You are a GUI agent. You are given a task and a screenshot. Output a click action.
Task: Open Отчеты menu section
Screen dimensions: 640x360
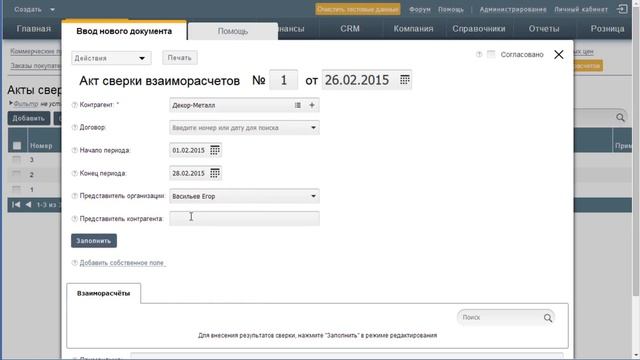point(544,29)
